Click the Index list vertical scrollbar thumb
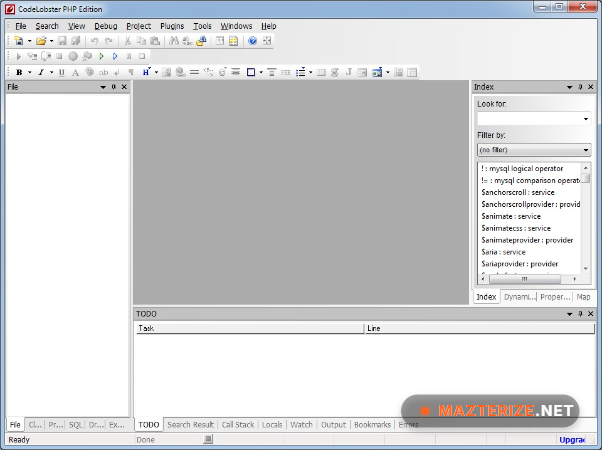This screenshot has height=450, width=602. pos(585,178)
